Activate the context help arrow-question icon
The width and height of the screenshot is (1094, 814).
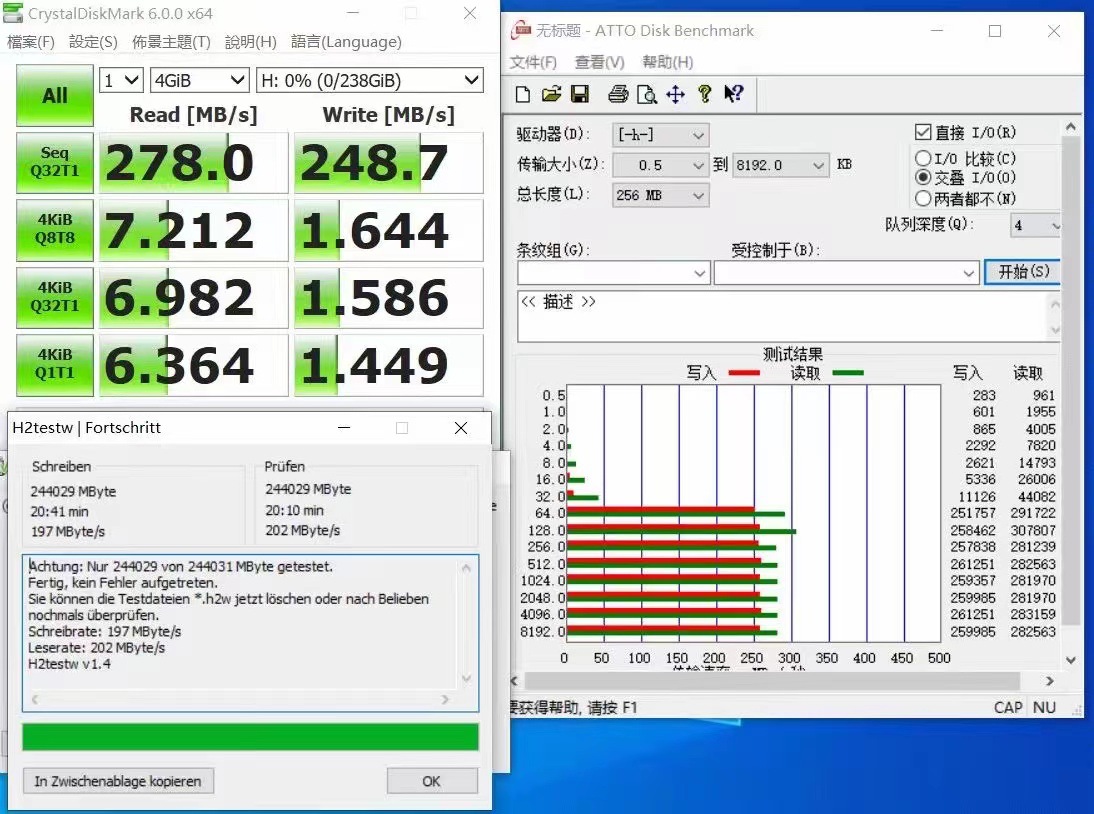tap(734, 94)
